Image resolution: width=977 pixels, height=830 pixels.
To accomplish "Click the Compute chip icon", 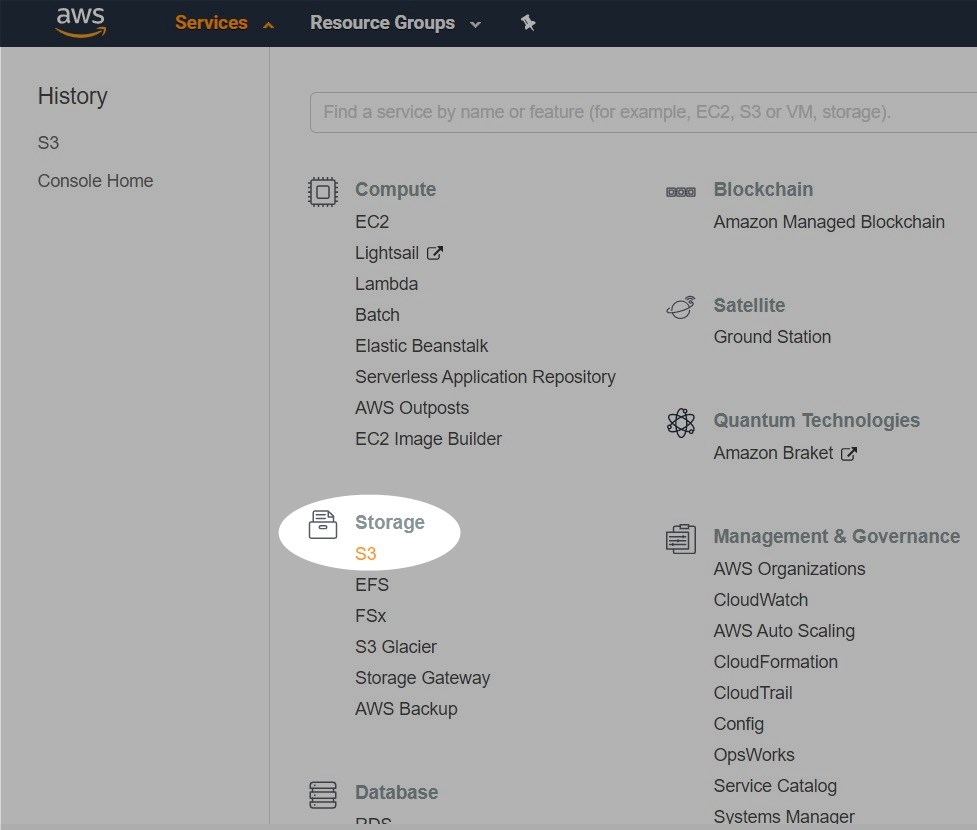I will click(322, 191).
